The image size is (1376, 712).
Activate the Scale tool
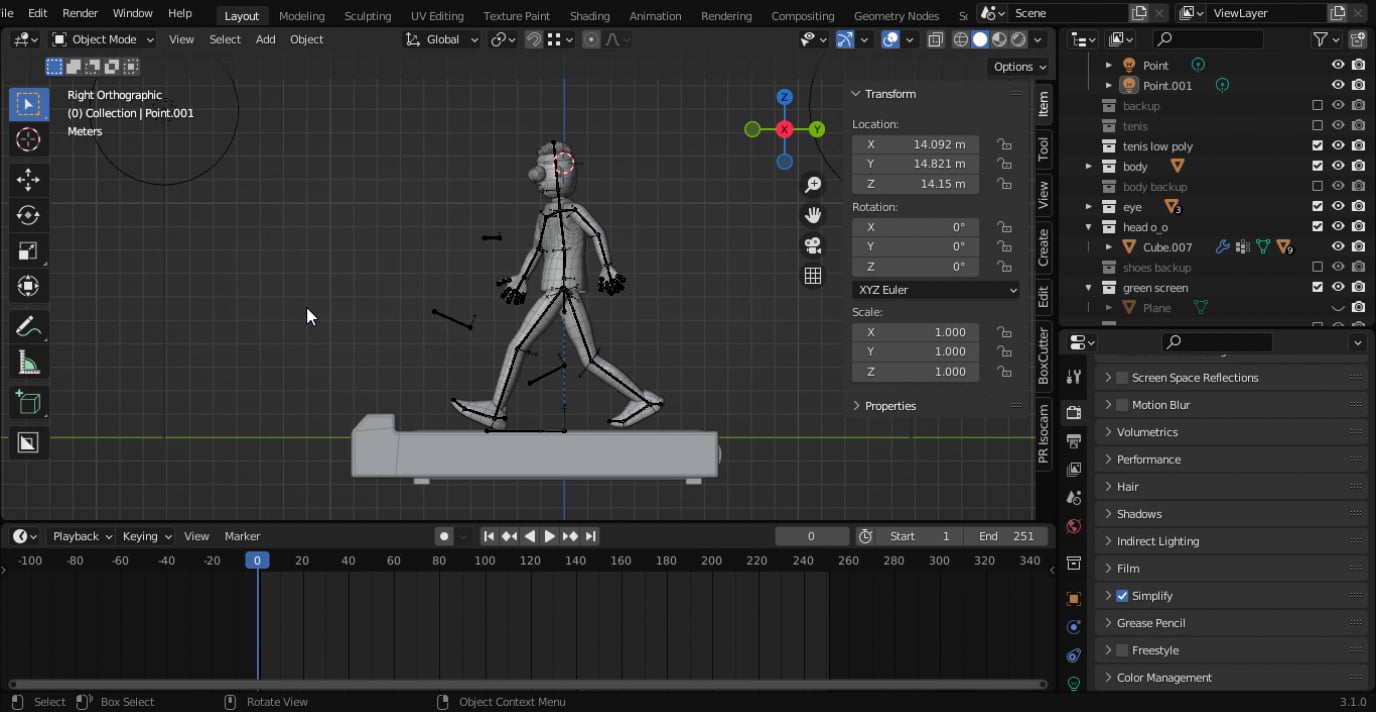pos(28,251)
